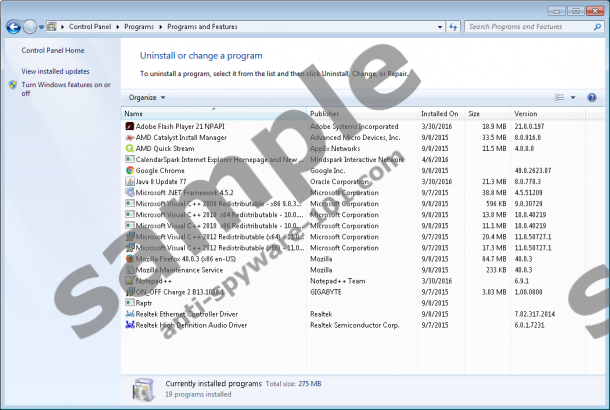This screenshot has height=410, width=610.
Task: Select the Adobe Flash Player 21 NPAPI icon
Action: [x=129, y=127]
